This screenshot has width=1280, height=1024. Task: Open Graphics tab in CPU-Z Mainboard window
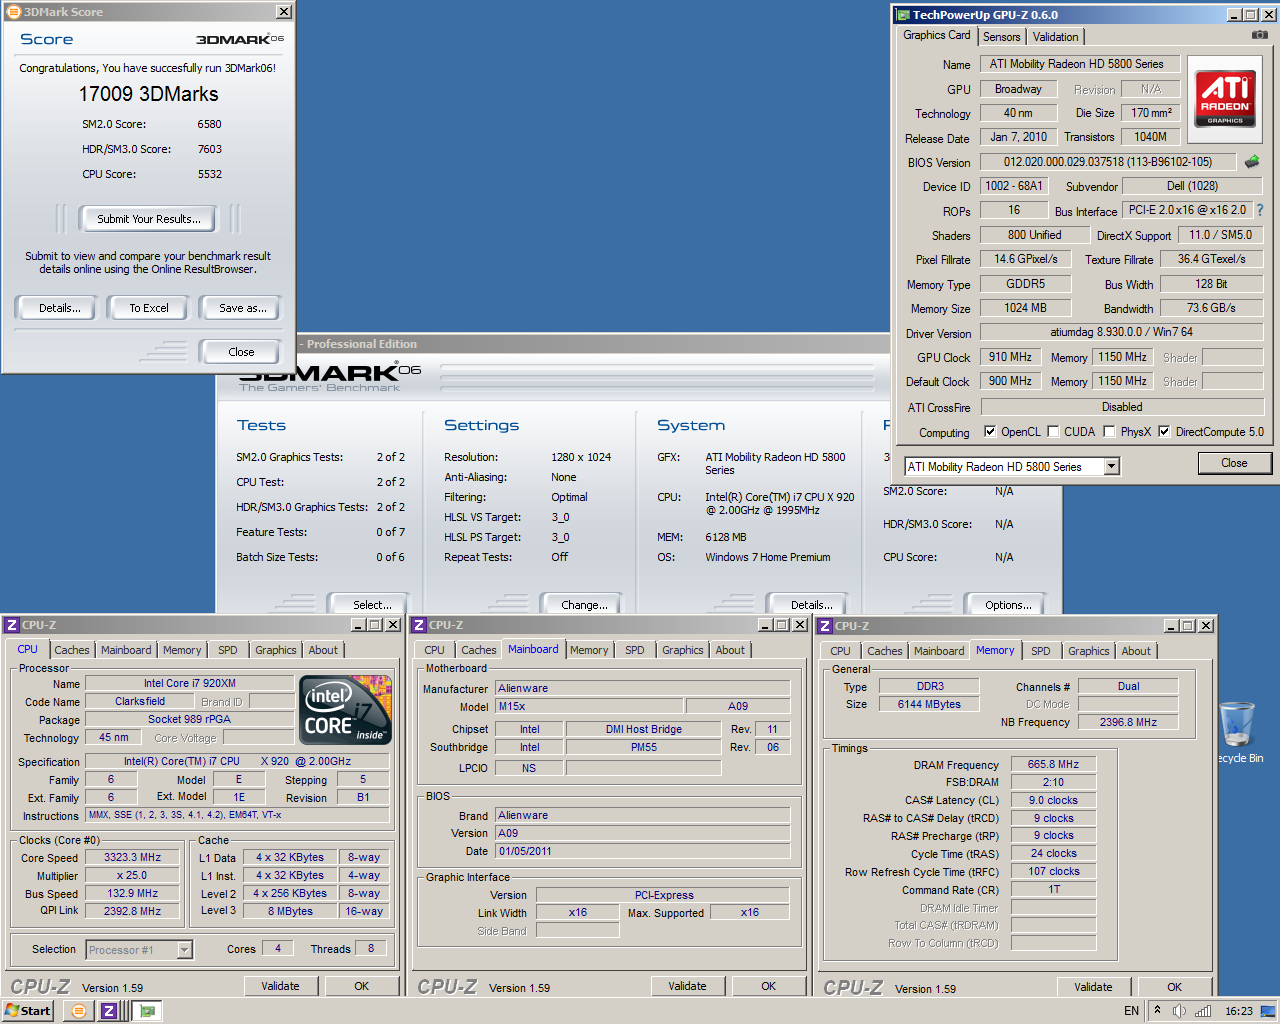[683, 650]
